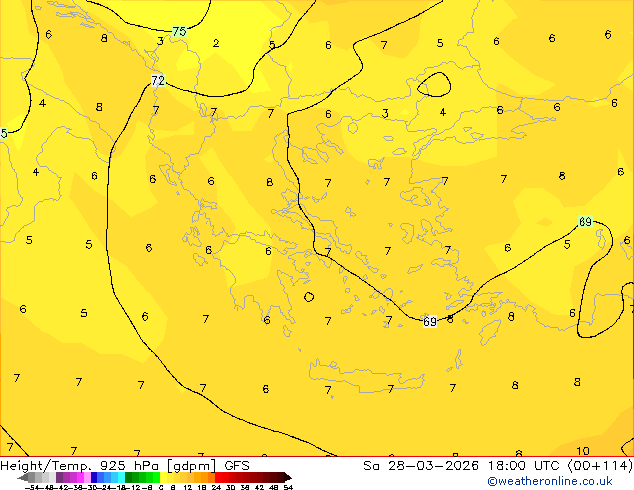Click the green-background 69 contour label

click(x=585, y=222)
